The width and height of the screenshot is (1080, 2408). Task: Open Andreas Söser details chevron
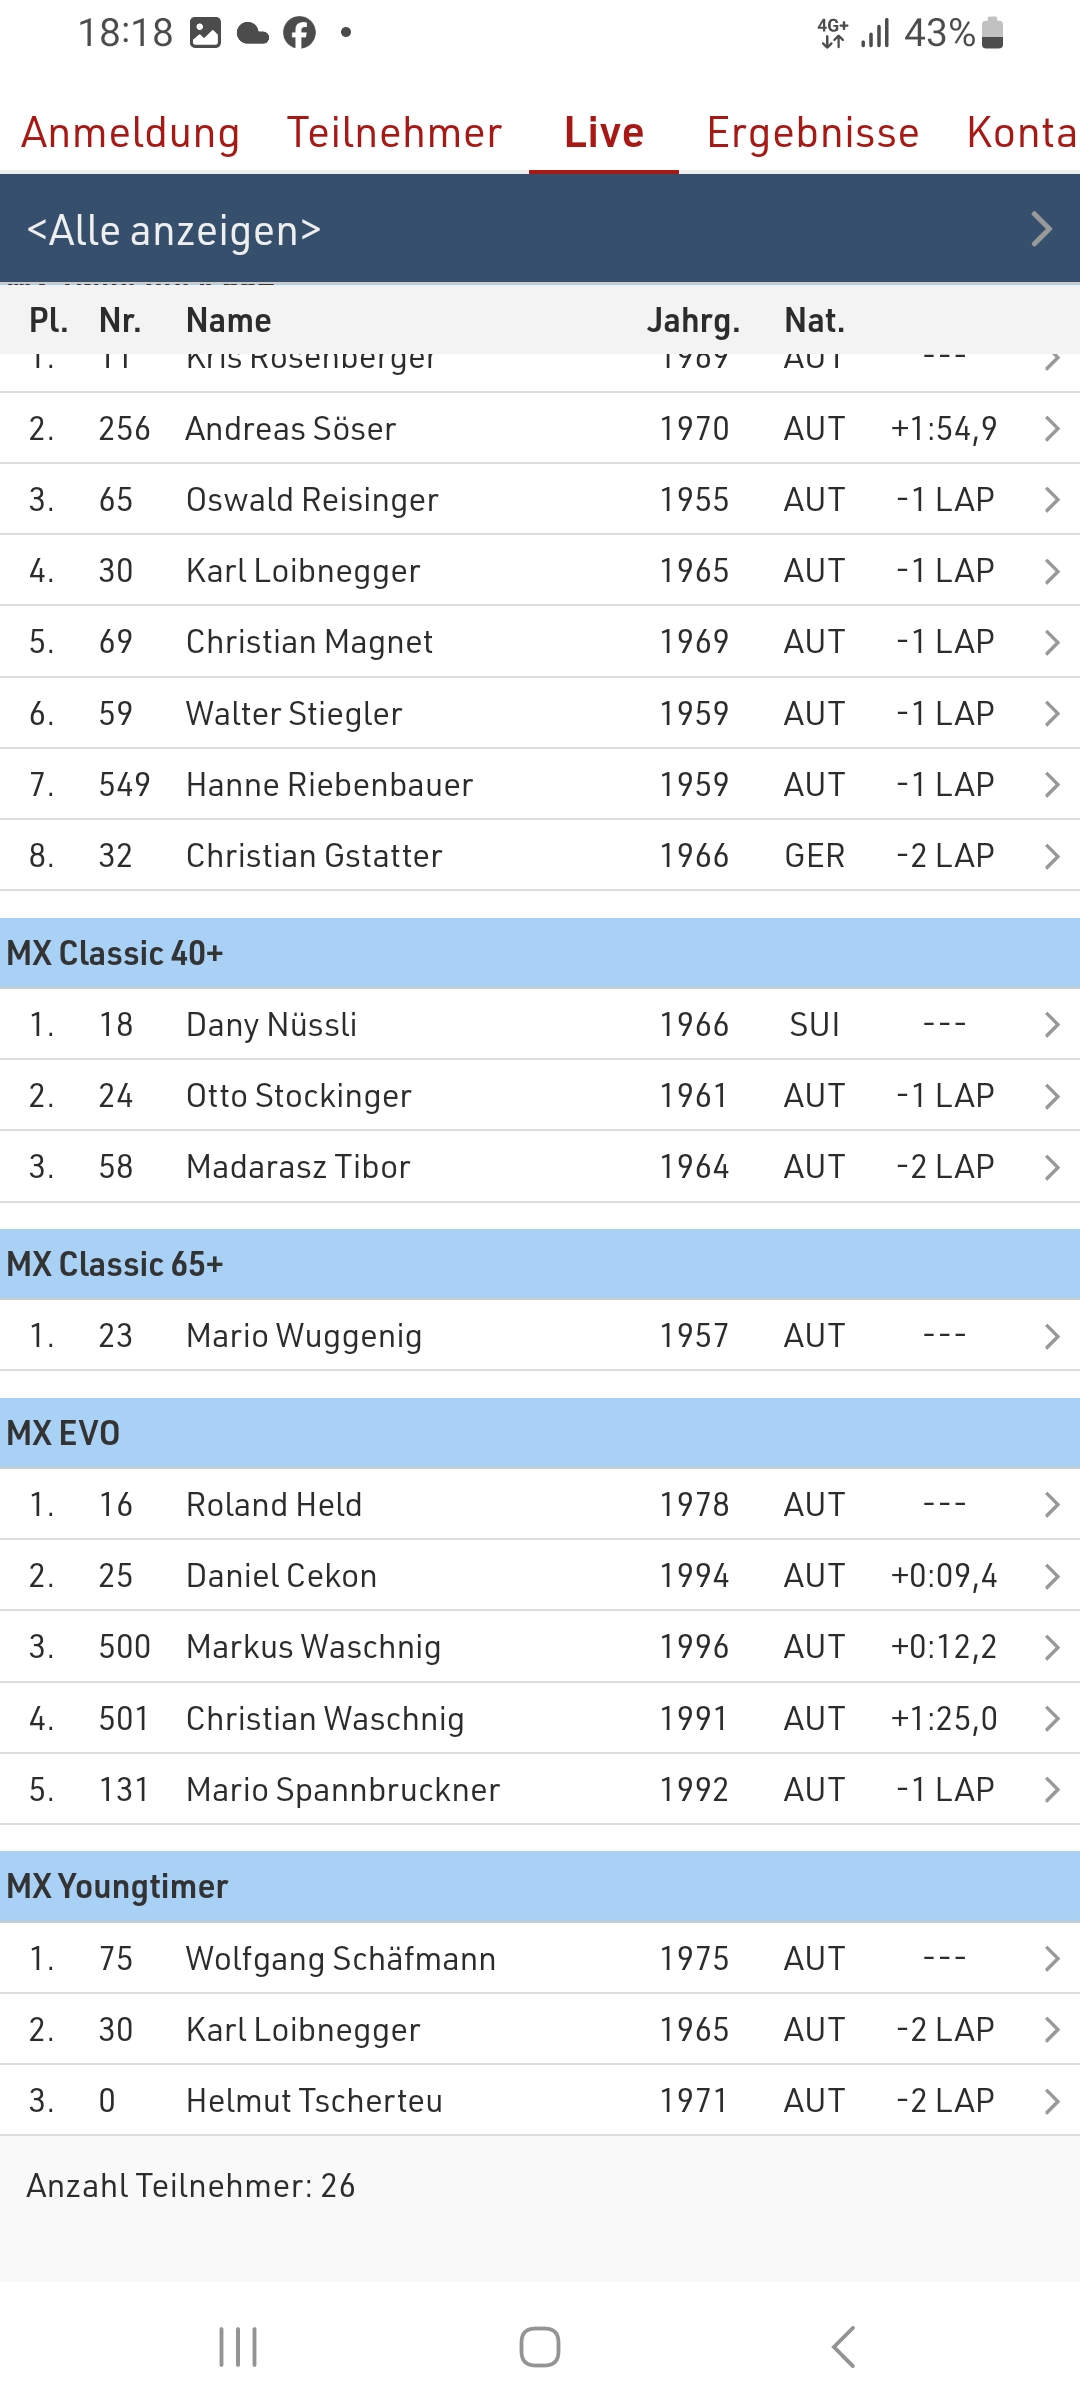(x=1051, y=429)
